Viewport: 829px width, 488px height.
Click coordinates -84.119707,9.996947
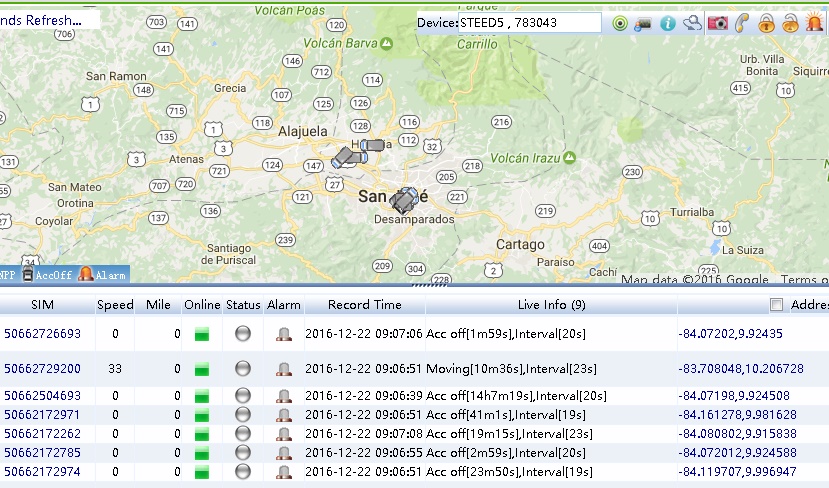click(x=737, y=472)
